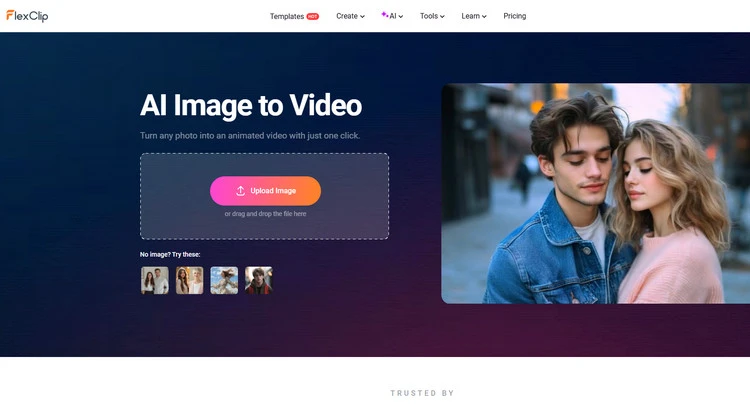750x407 pixels.
Task: Click the Upload Image button
Action: [265, 191]
